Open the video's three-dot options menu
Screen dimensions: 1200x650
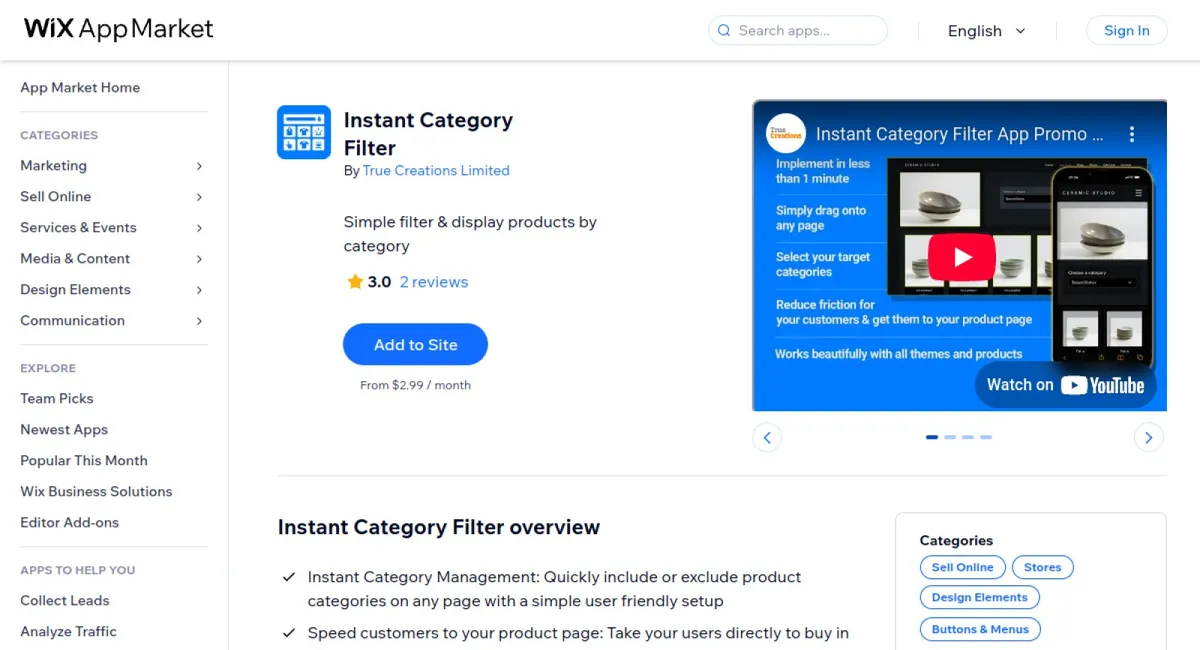click(1132, 134)
